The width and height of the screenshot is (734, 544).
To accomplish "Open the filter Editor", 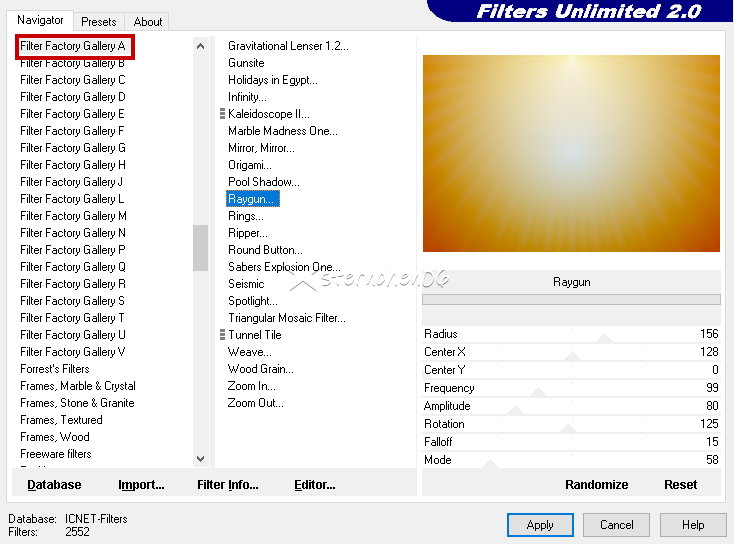I will 315,485.
